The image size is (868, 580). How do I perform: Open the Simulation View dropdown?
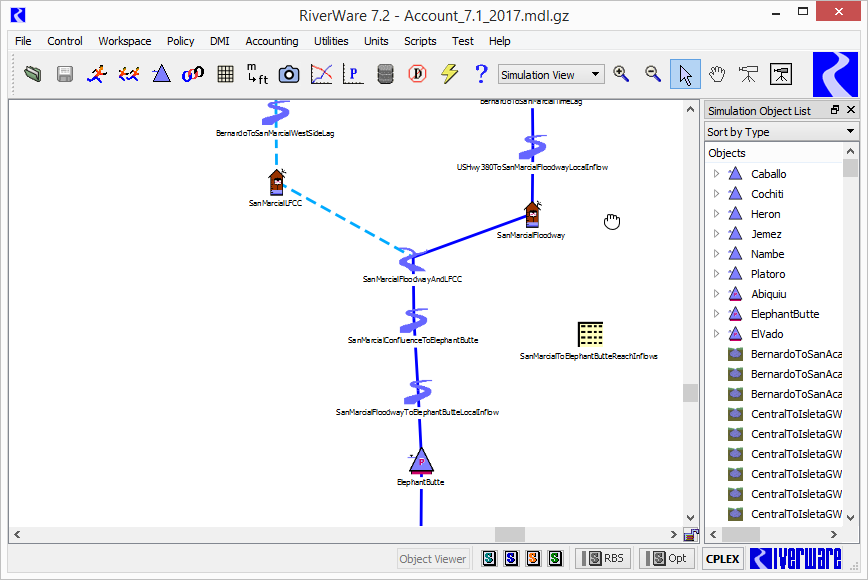[550, 75]
